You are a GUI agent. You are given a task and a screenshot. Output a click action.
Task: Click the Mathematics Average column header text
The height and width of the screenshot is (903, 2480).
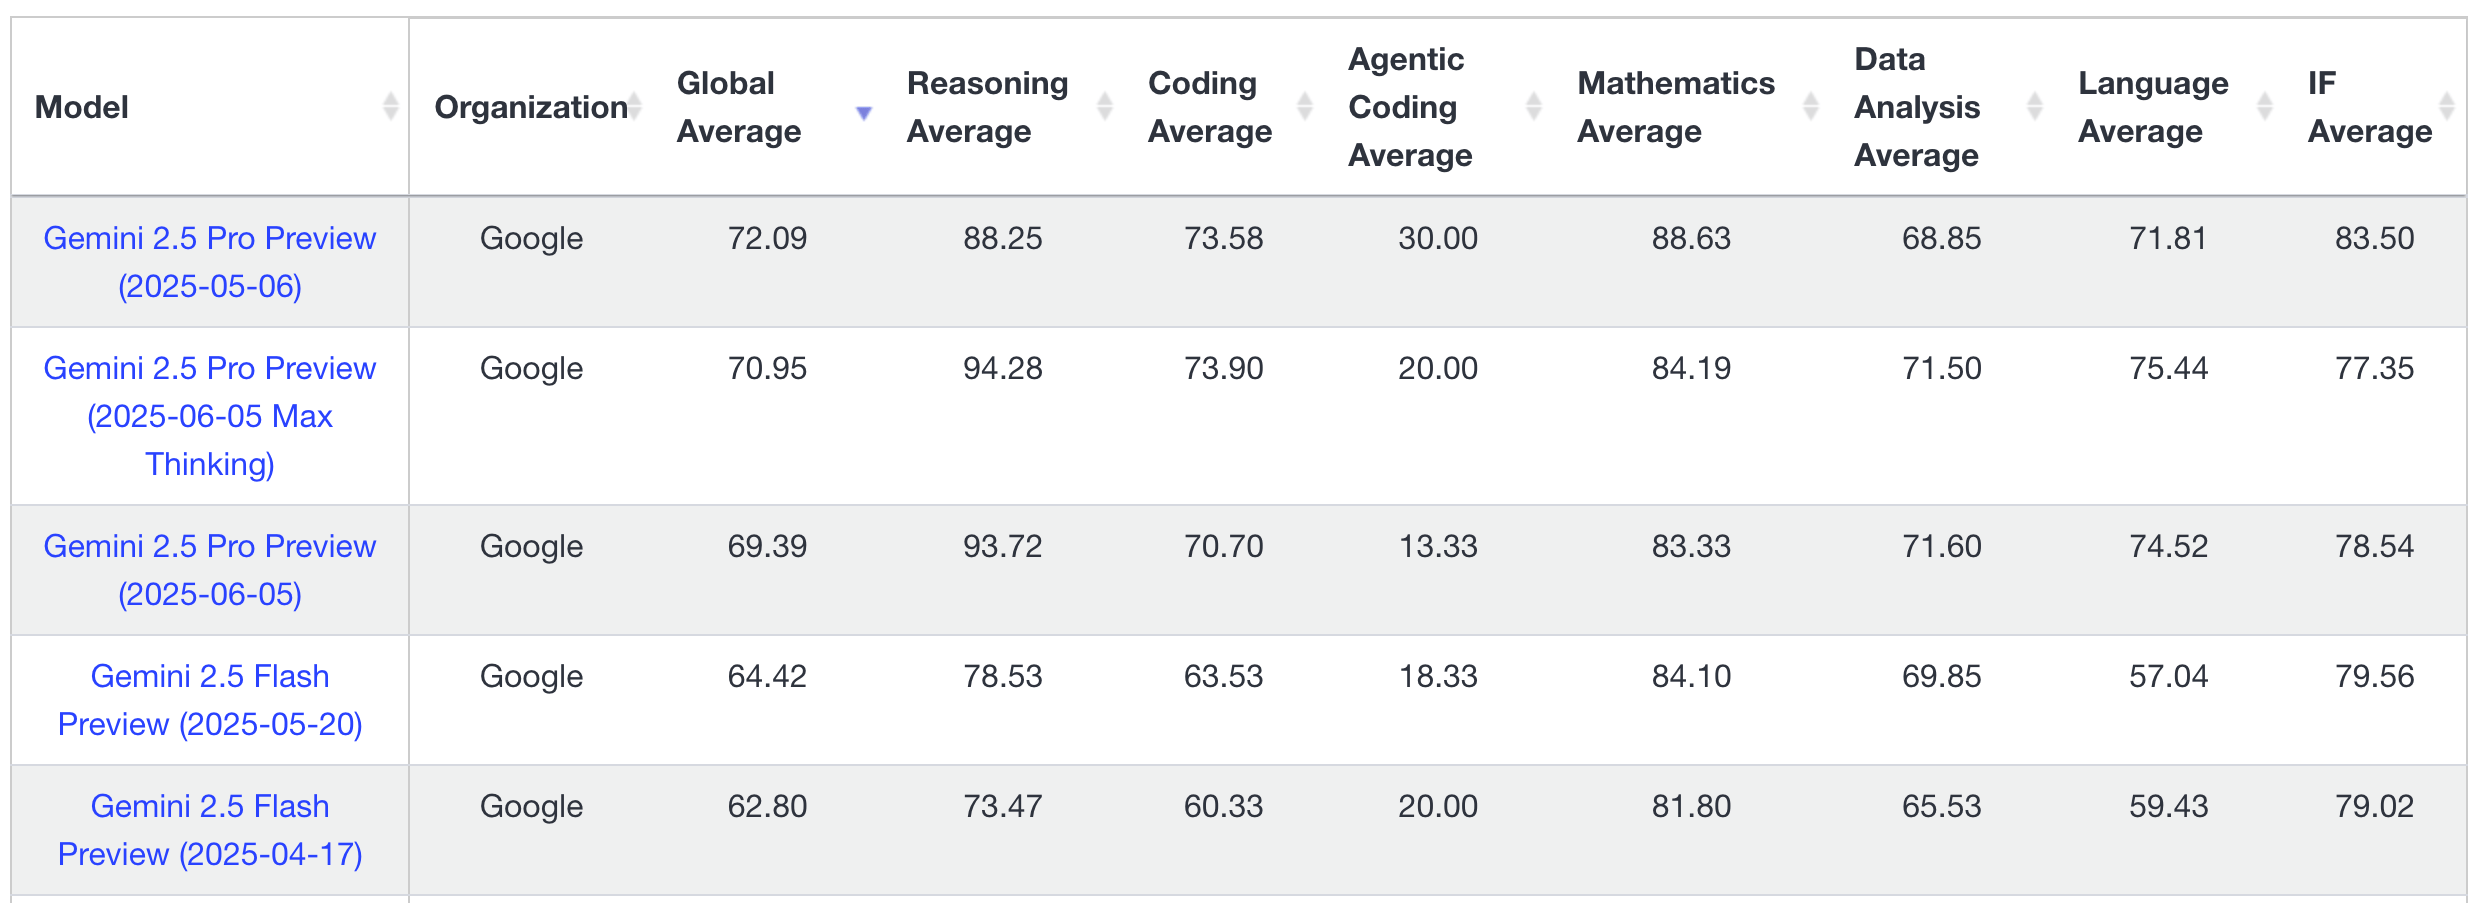pyautogui.click(x=1675, y=106)
